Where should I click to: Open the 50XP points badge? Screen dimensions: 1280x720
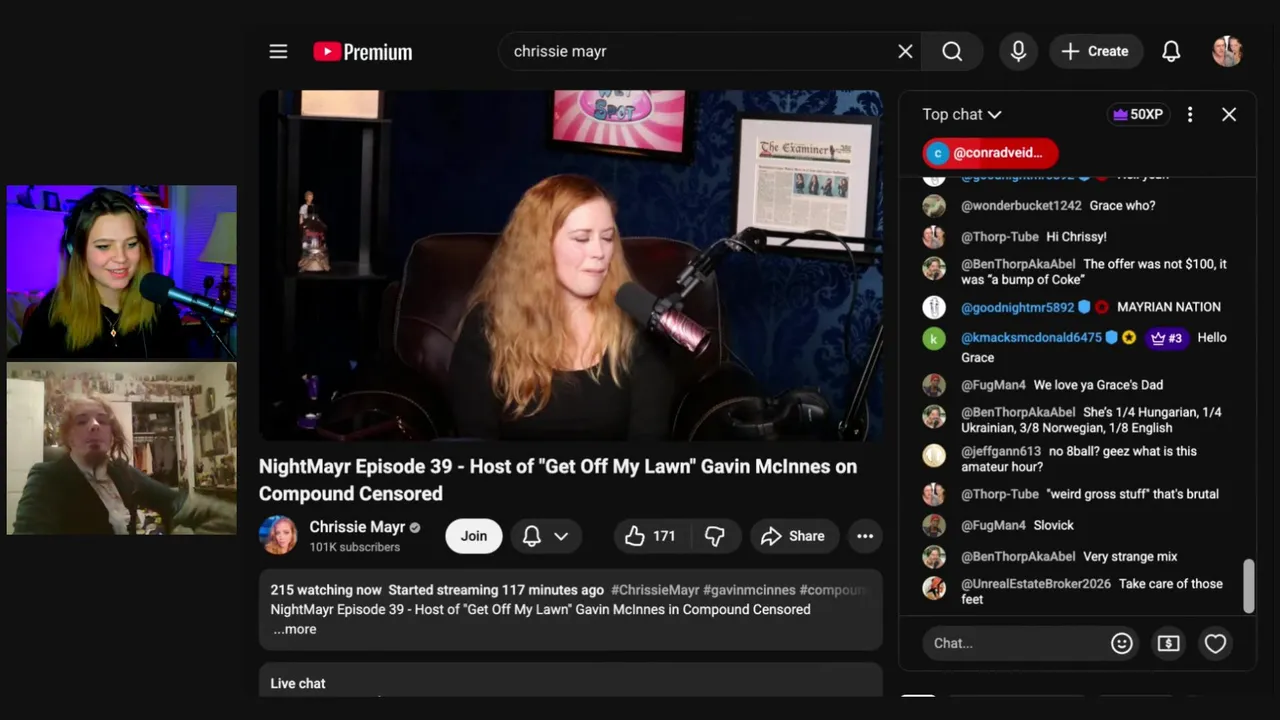(1138, 115)
